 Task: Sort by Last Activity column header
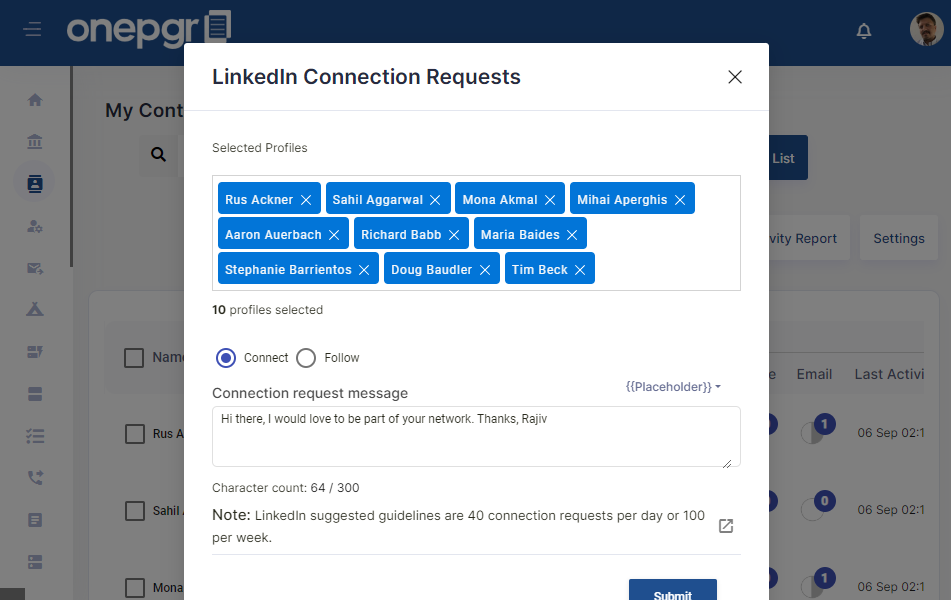[889, 374]
